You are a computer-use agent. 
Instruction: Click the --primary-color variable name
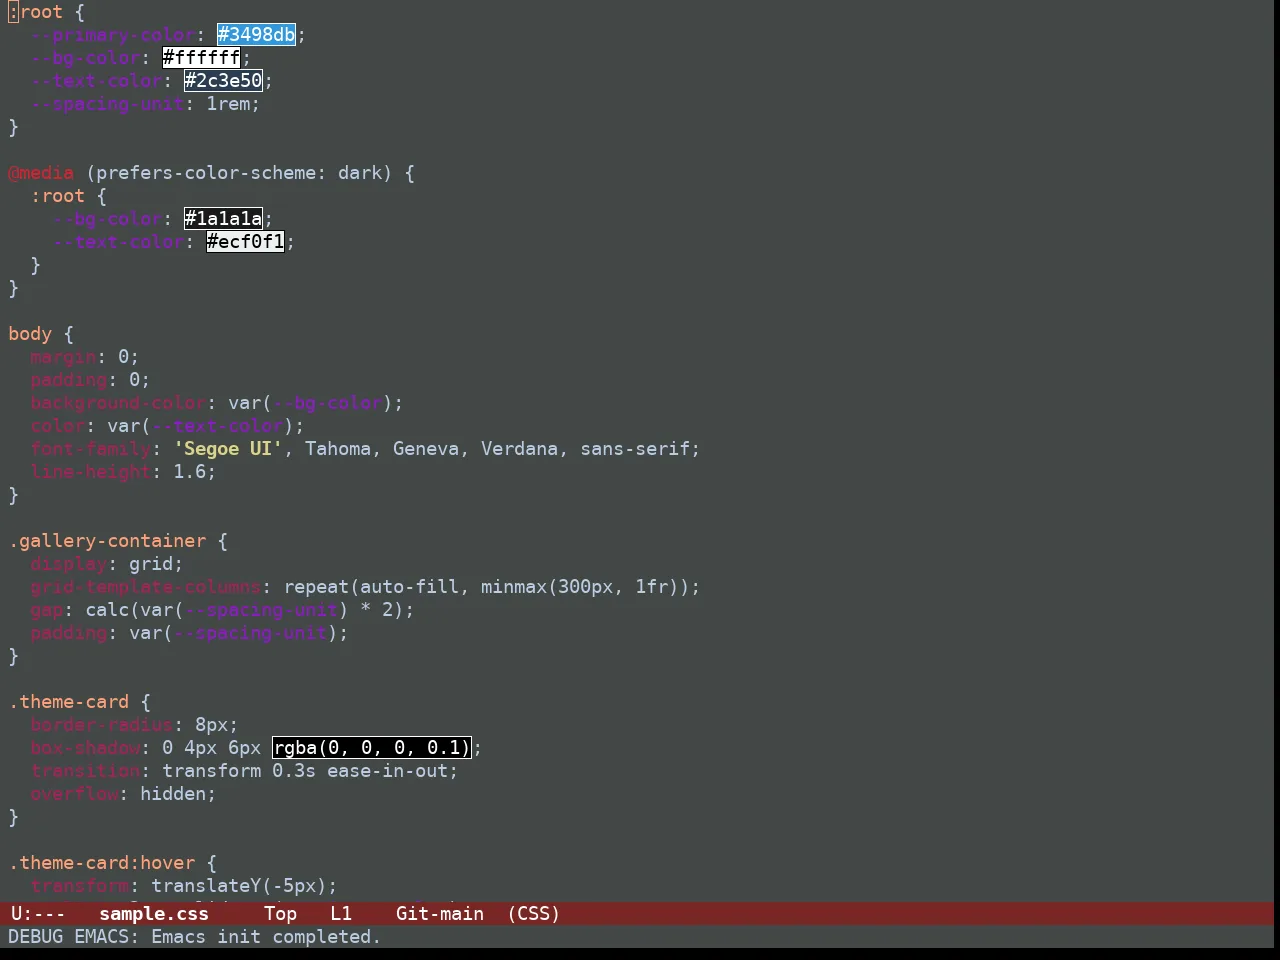tap(113, 35)
